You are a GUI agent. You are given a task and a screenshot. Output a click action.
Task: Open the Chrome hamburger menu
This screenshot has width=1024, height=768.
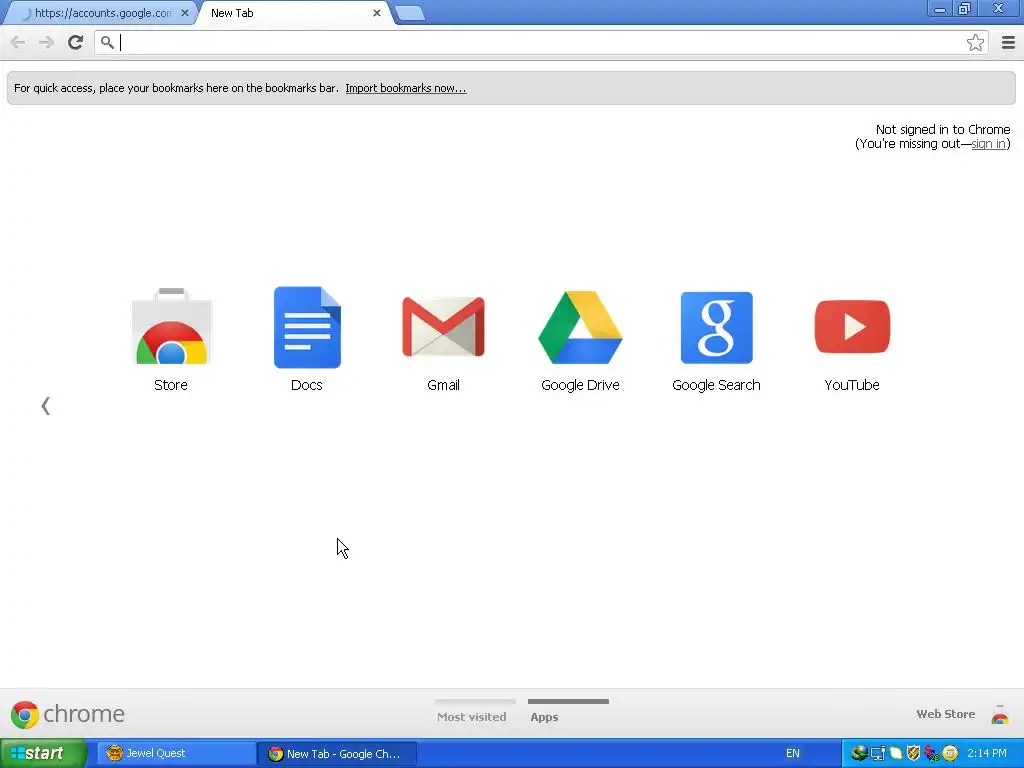point(1008,42)
